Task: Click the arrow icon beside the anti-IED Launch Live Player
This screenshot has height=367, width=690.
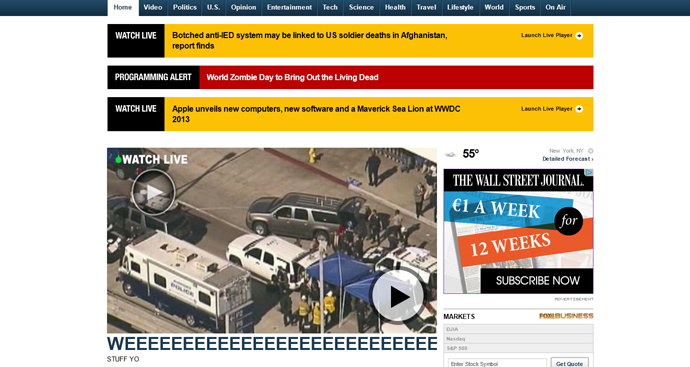Action: 579,36
